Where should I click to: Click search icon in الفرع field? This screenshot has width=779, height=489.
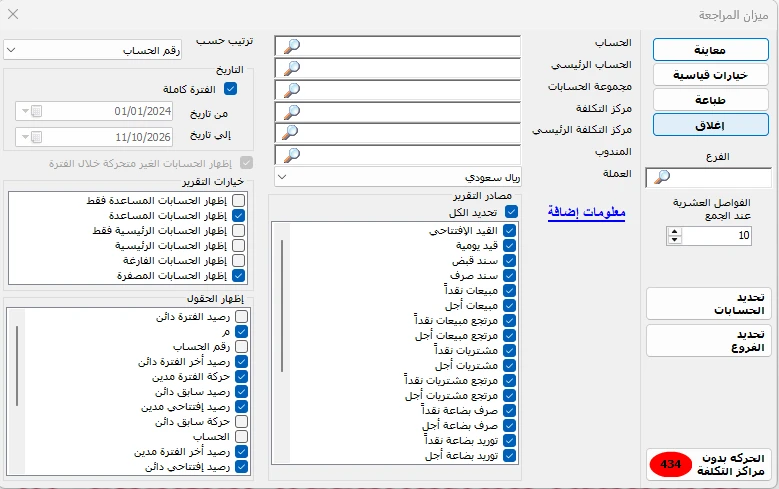click(662, 177)
